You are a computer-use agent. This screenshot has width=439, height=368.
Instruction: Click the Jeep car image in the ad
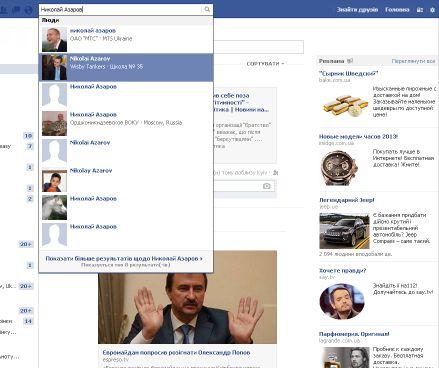344,231
